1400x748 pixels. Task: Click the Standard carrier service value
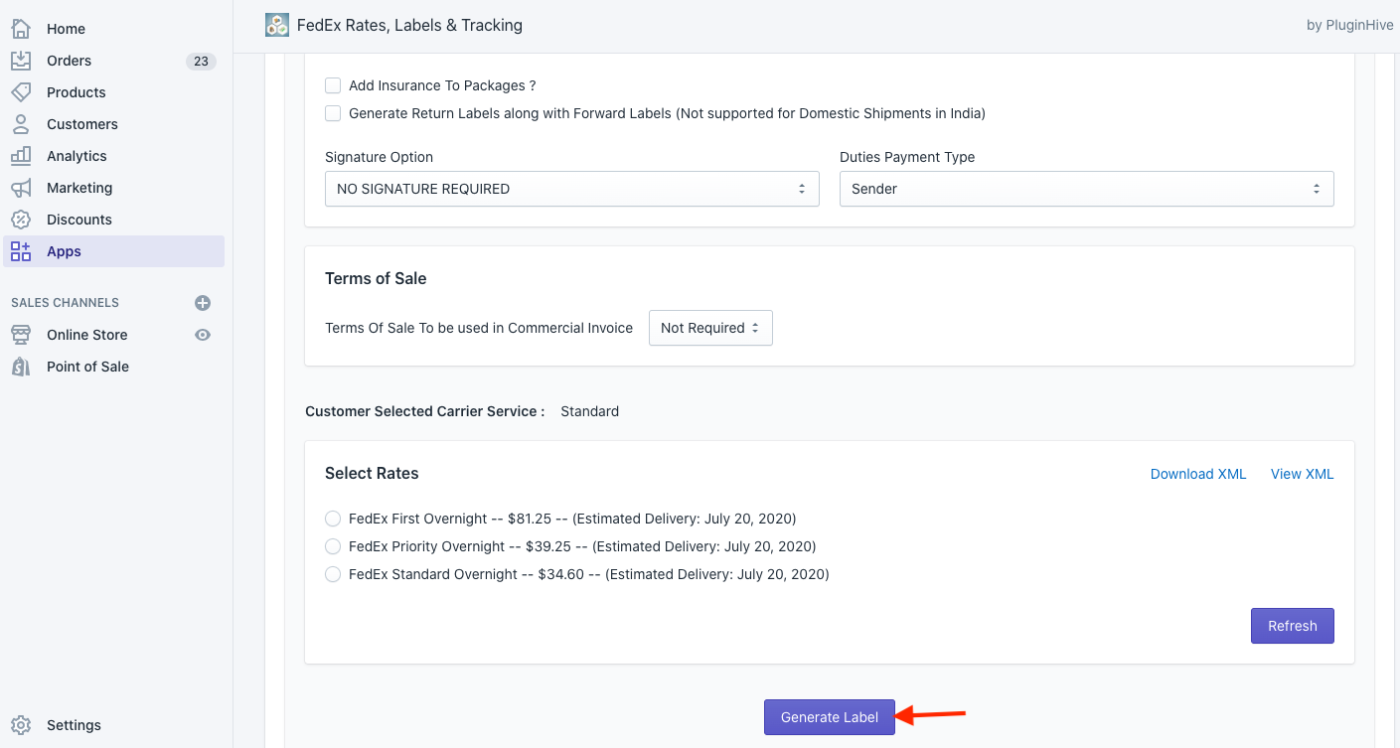pos(590,411)
